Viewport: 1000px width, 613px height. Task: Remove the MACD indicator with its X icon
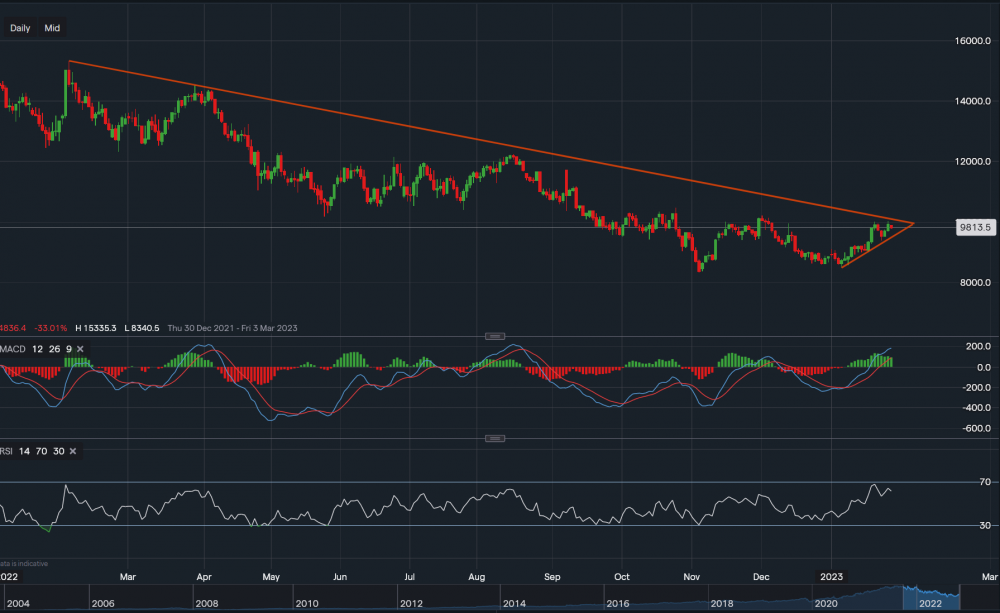(x=79, y=348)
